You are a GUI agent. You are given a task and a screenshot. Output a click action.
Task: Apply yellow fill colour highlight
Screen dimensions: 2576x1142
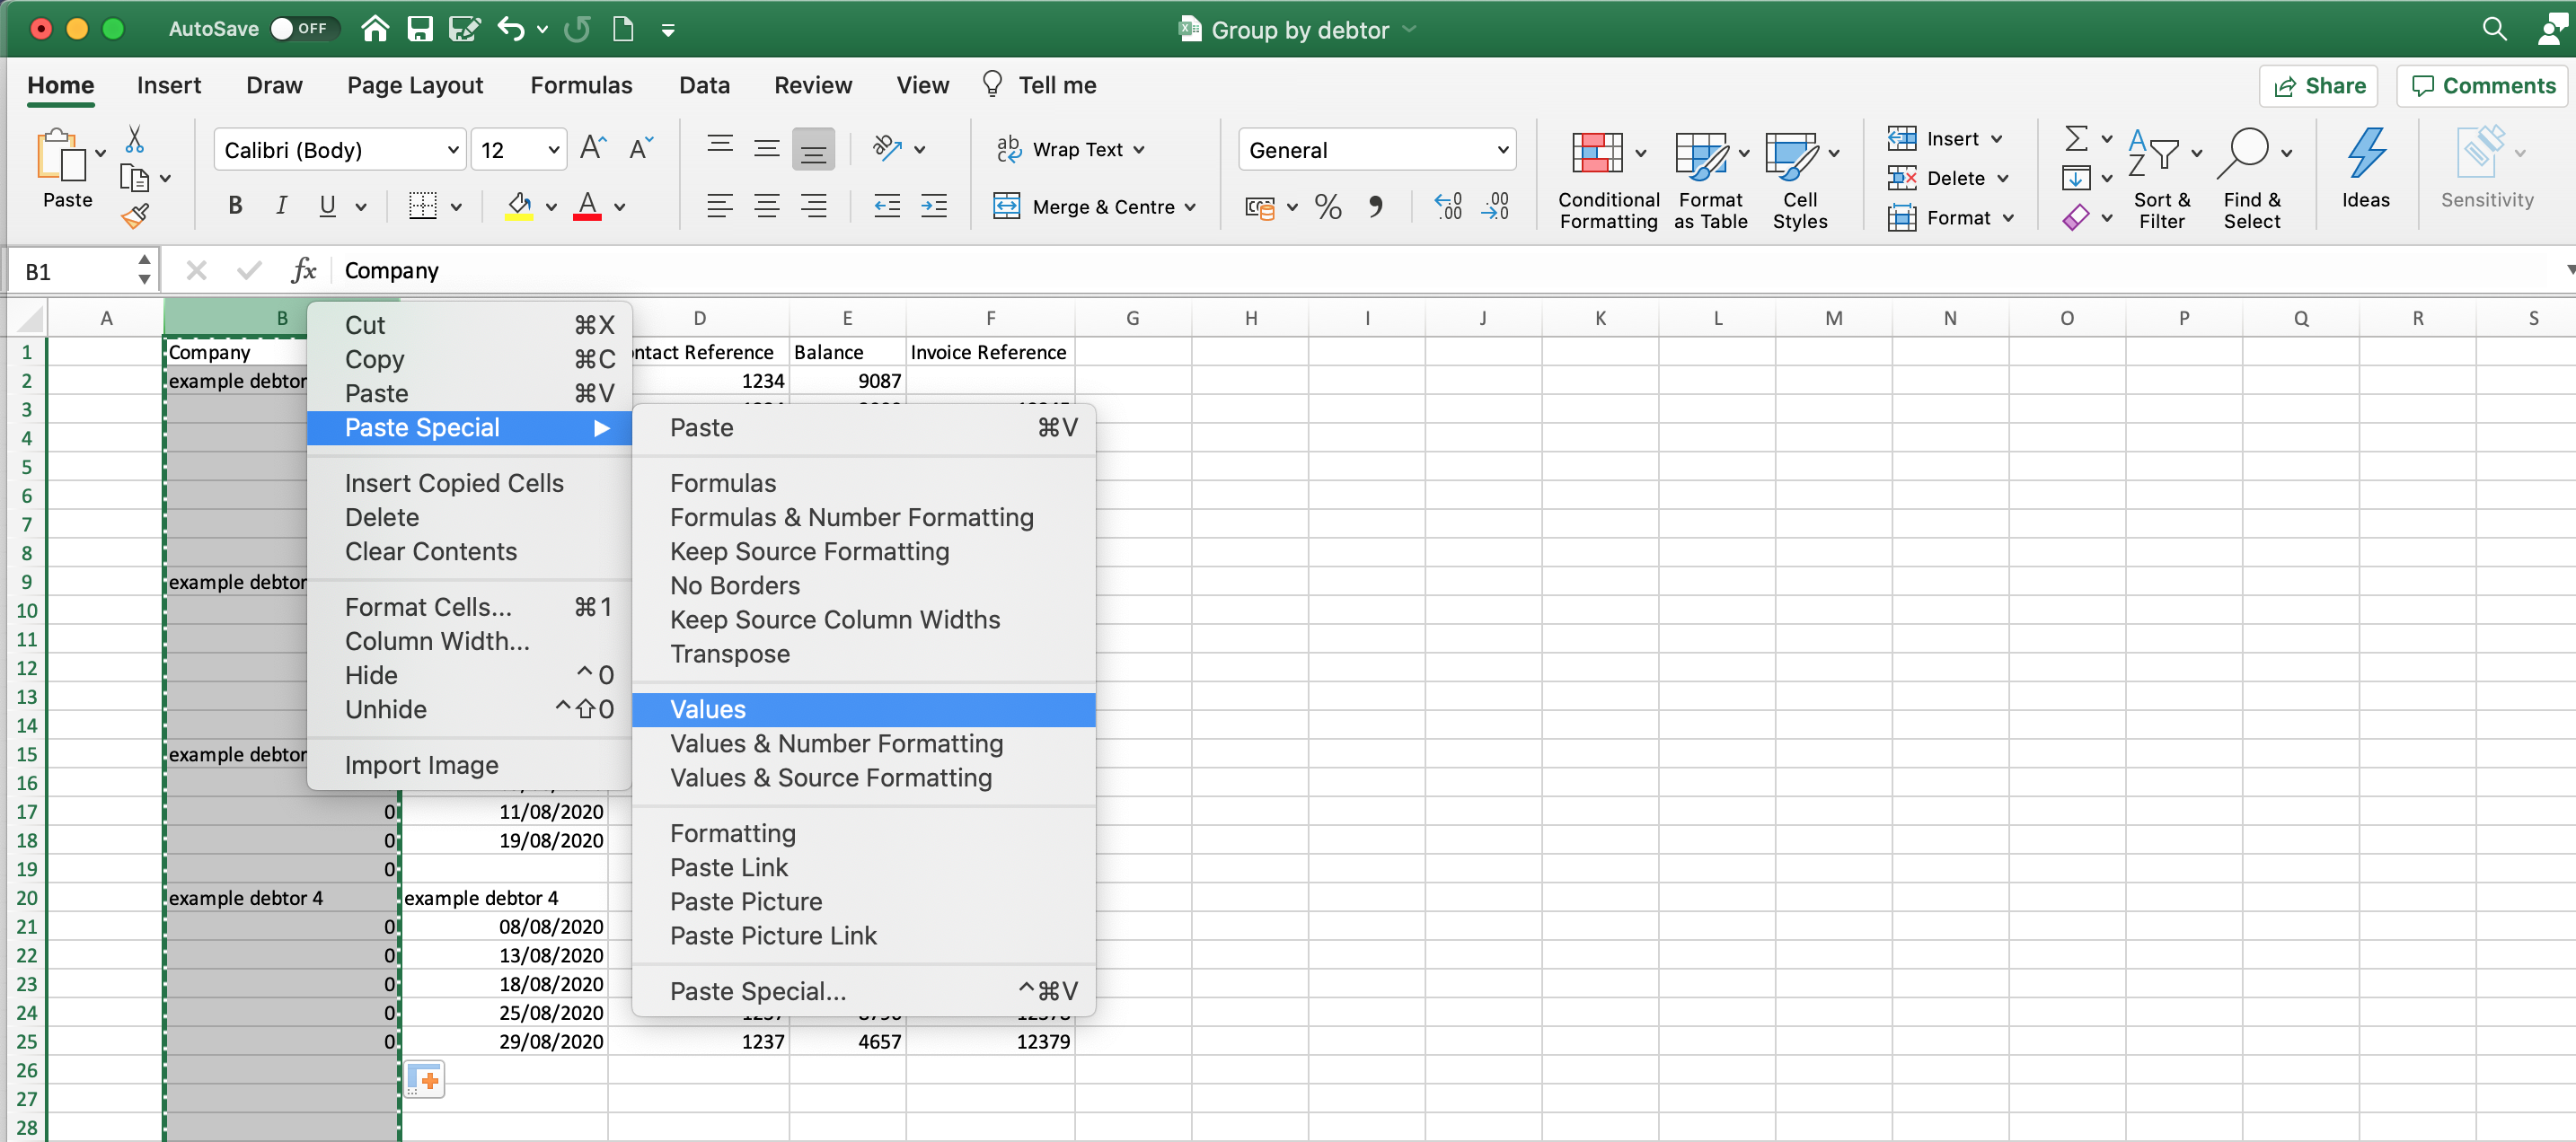coord(519,207)
